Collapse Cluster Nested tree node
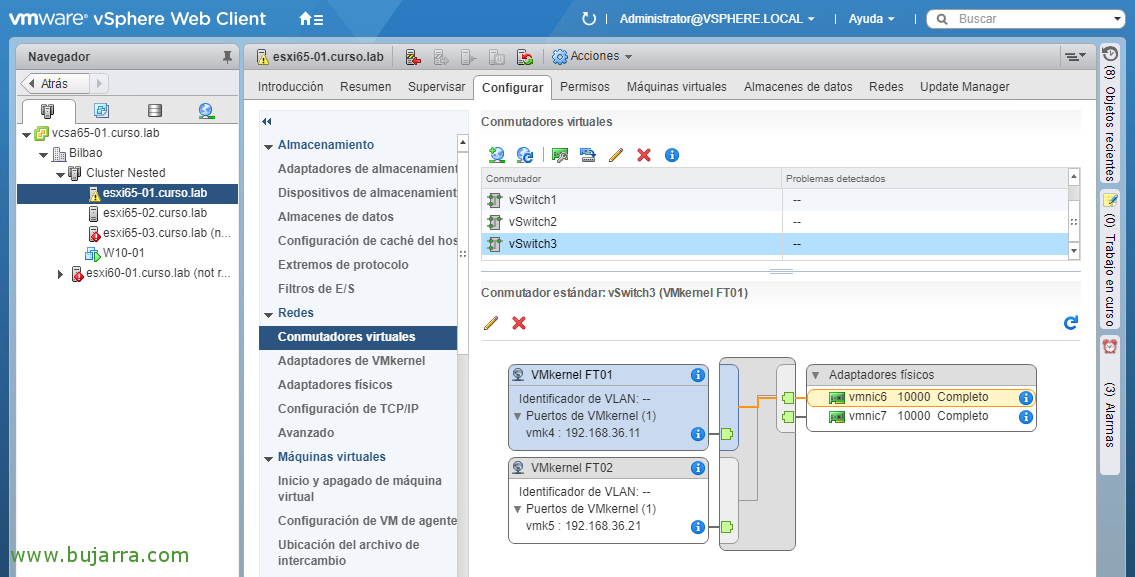Screen dimensions: 1135x577 pos(60,174)
